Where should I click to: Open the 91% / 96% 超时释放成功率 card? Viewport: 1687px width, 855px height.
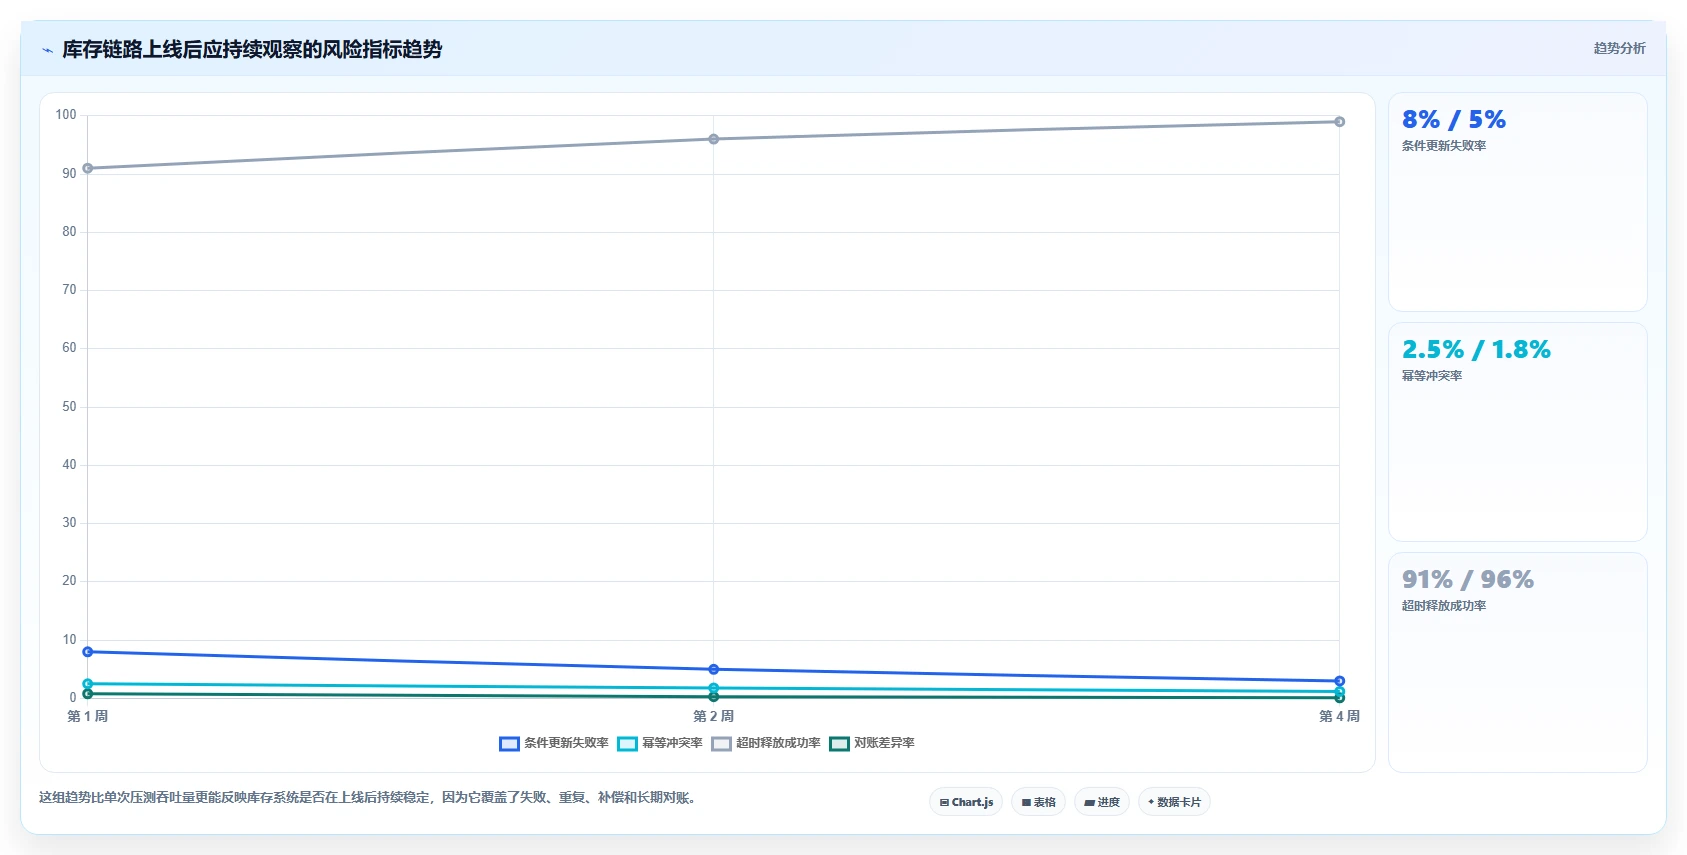click(x=1517, y=662)
